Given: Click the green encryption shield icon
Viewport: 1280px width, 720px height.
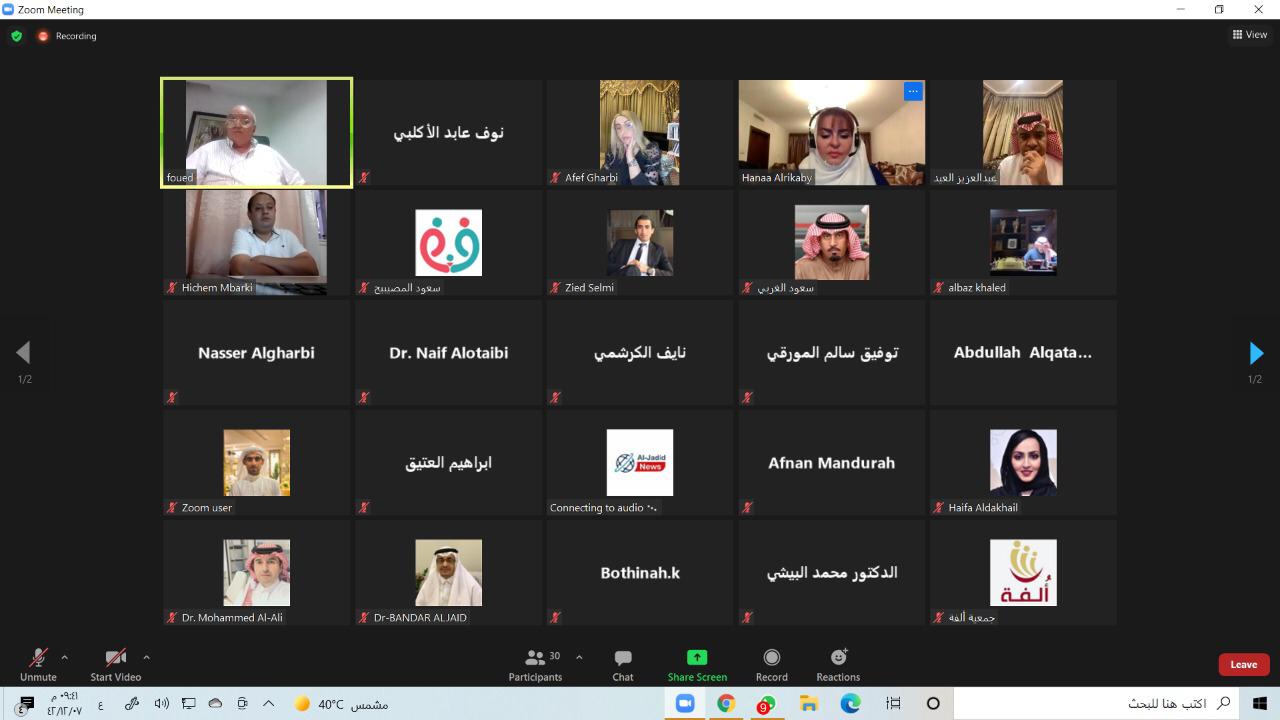Looking at the screenshot, I should (16, 36).
